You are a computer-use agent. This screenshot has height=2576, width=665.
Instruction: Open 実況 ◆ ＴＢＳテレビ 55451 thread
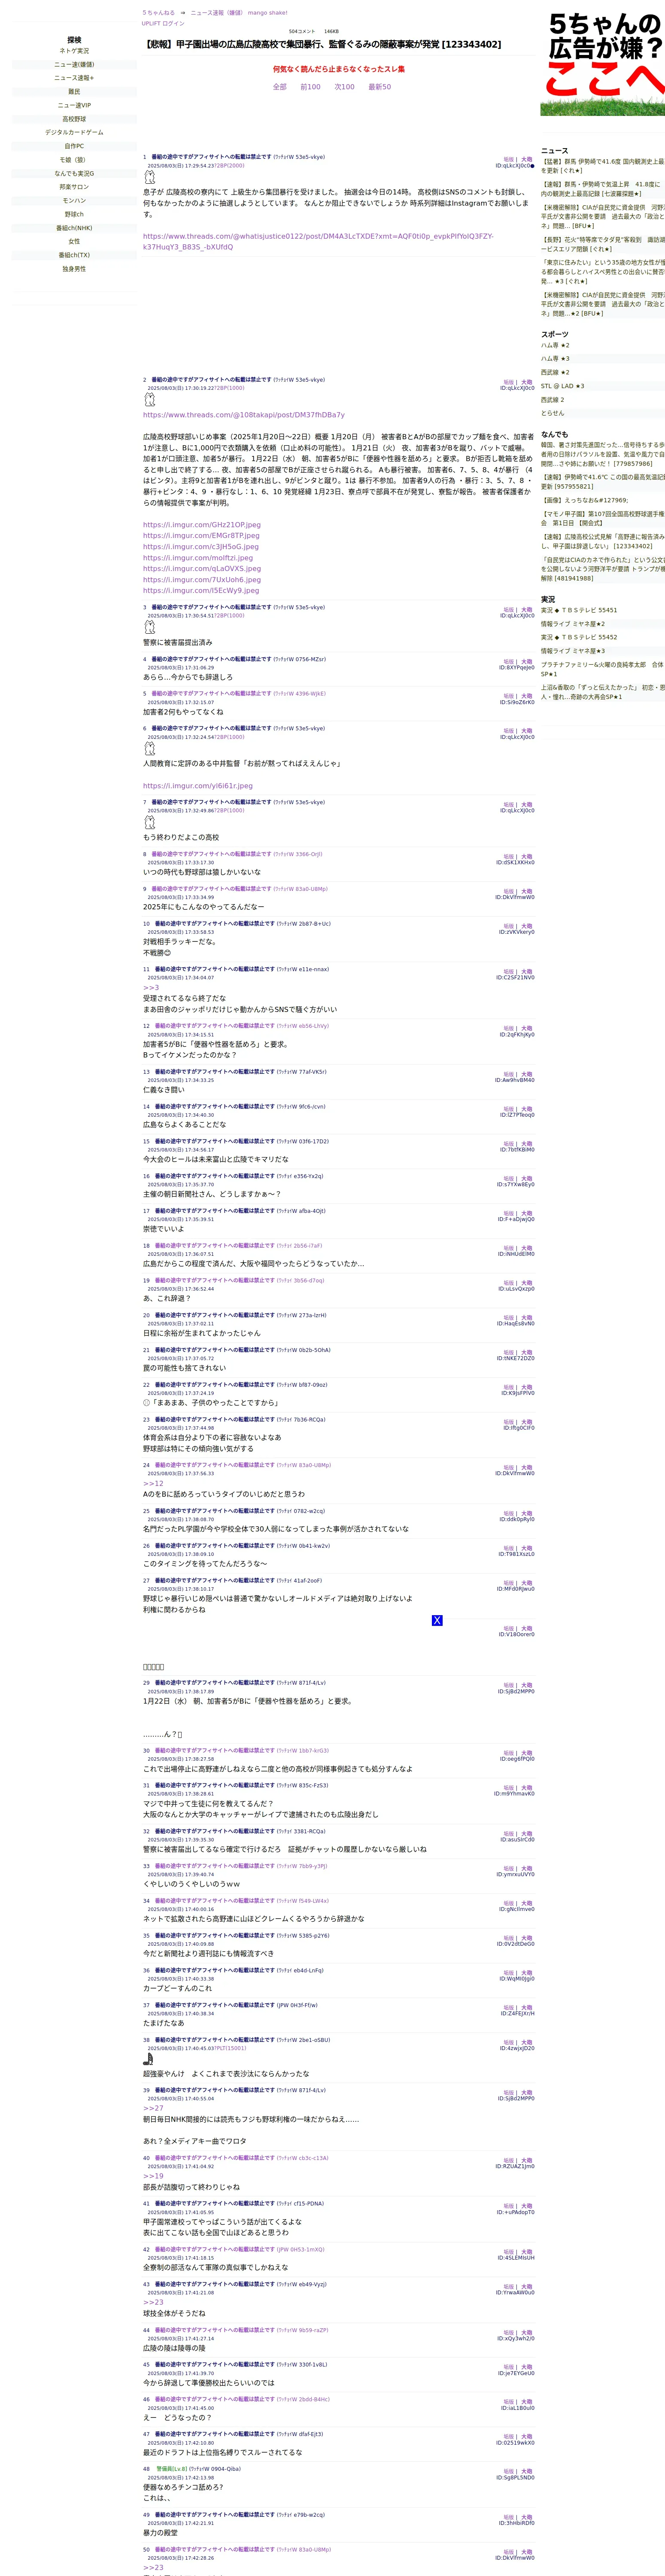click(579, 610)
